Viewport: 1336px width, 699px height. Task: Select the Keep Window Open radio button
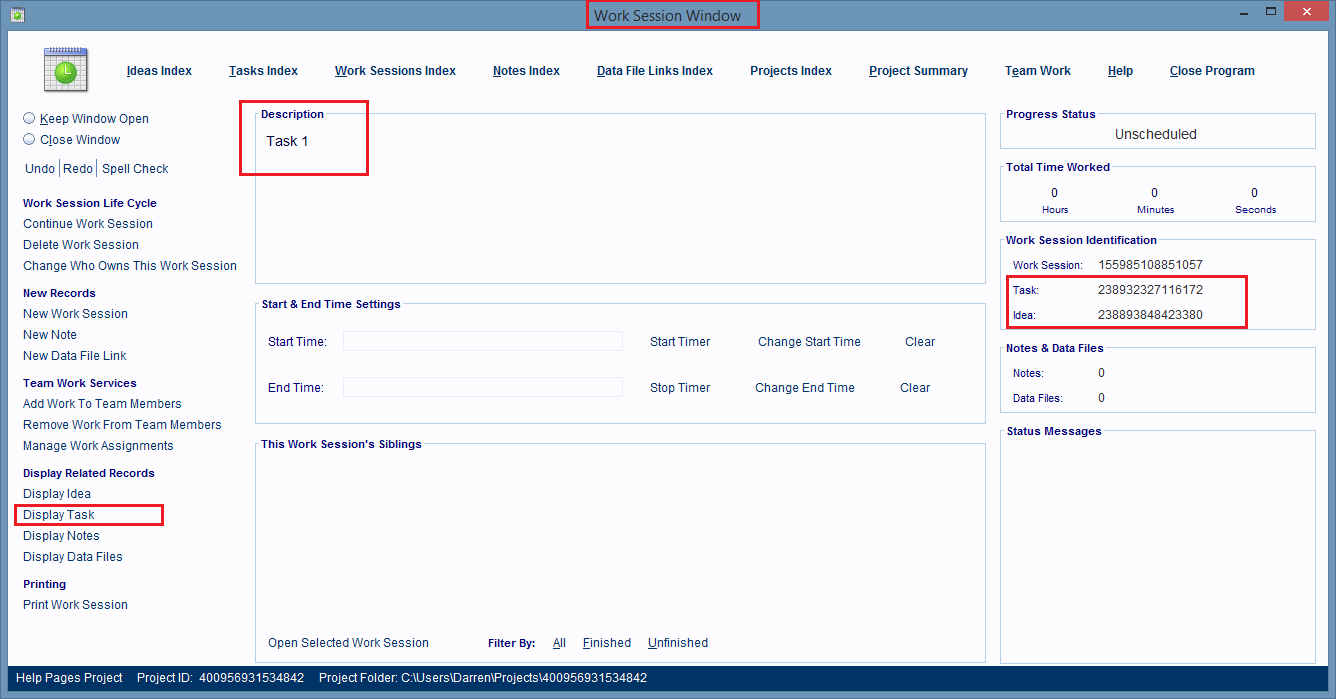[29, 118]
